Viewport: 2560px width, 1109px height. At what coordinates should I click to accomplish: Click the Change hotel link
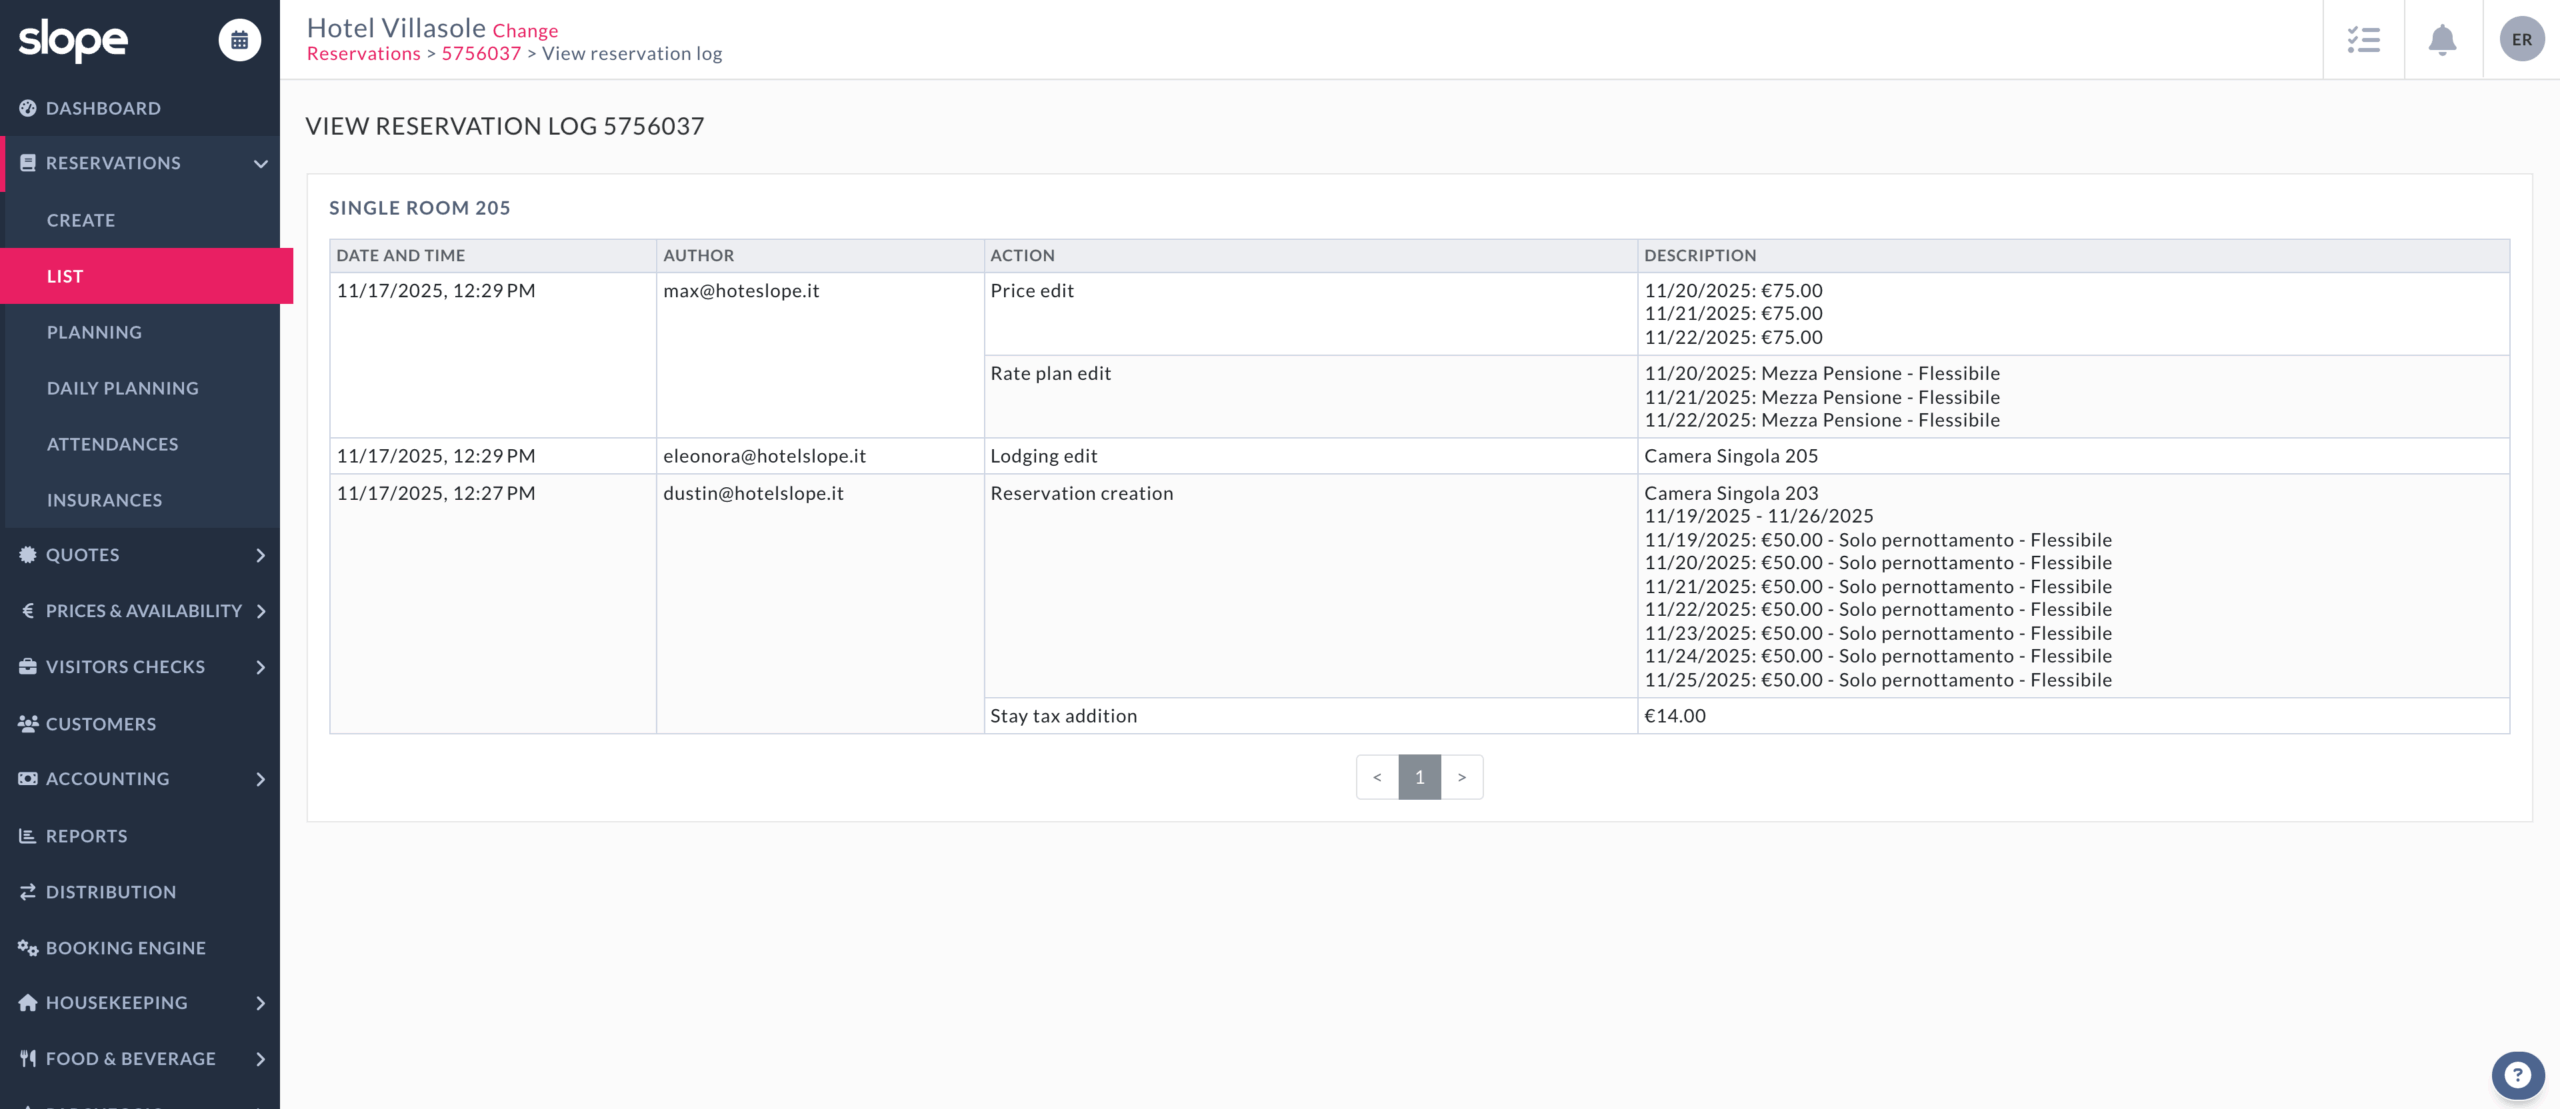(525, 31)
